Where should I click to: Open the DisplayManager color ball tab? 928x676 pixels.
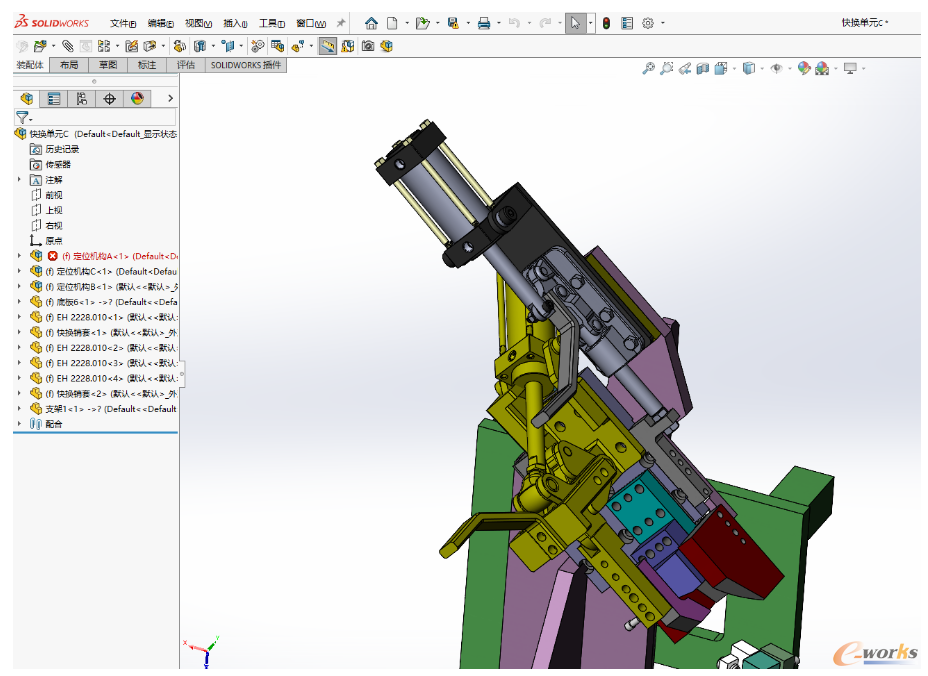[137, 98]
